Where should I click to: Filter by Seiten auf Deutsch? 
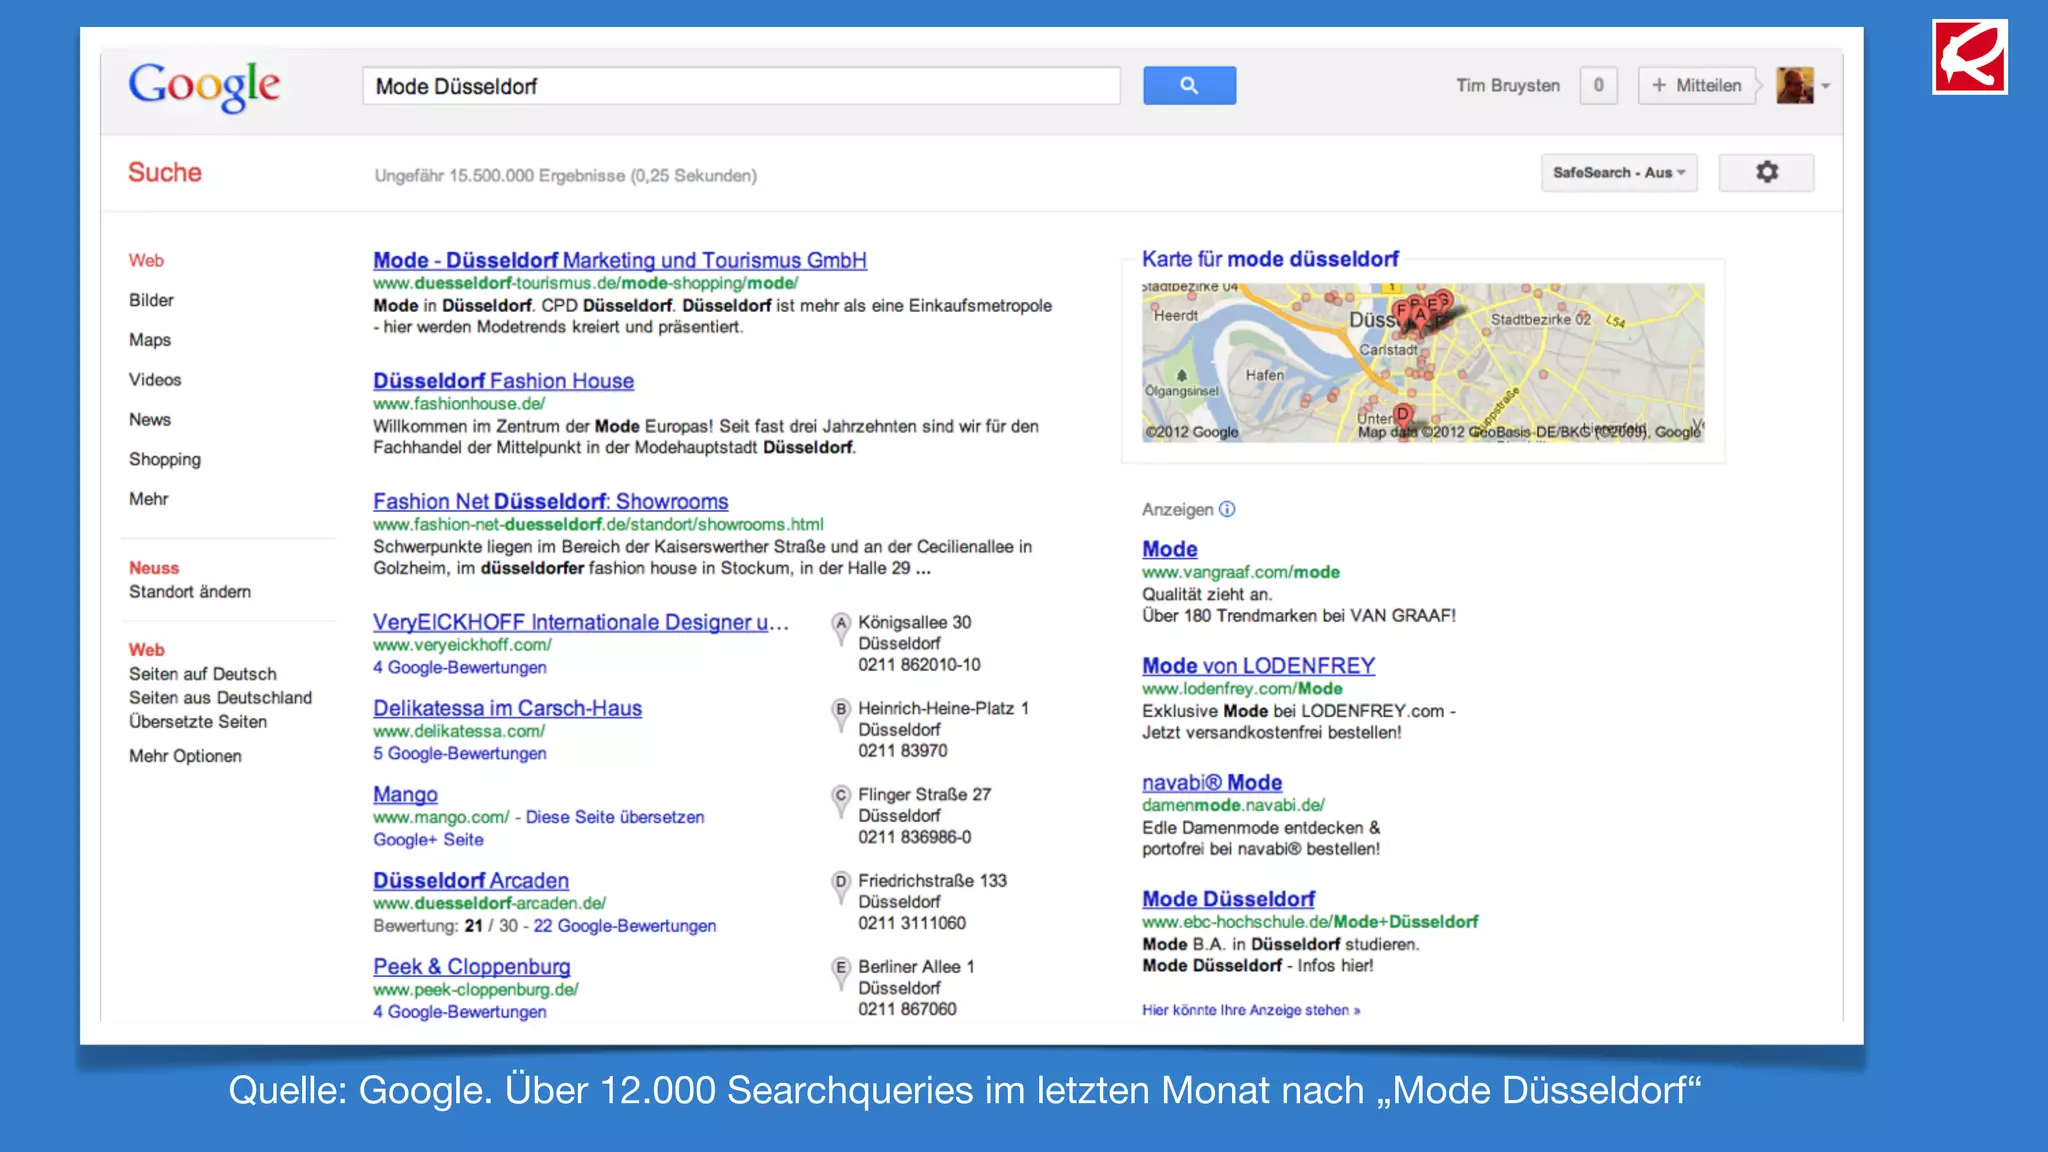[203, 674]
